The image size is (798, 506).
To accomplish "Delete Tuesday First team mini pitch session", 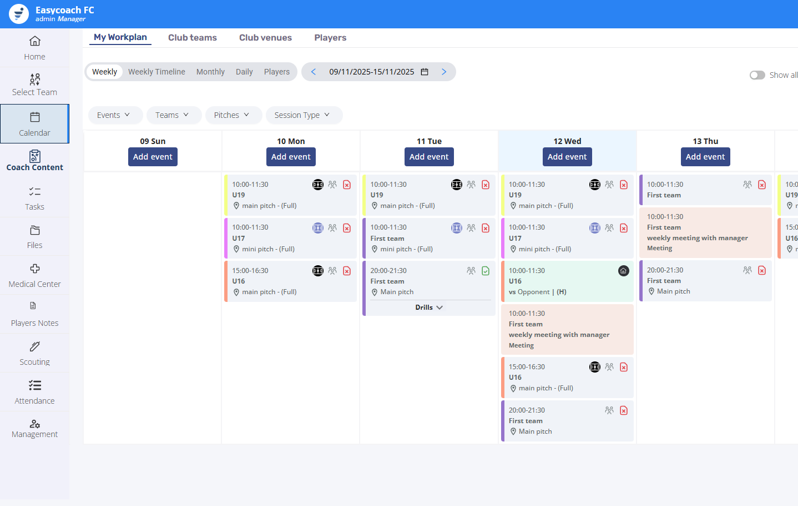I will click(x=486, y=228).
